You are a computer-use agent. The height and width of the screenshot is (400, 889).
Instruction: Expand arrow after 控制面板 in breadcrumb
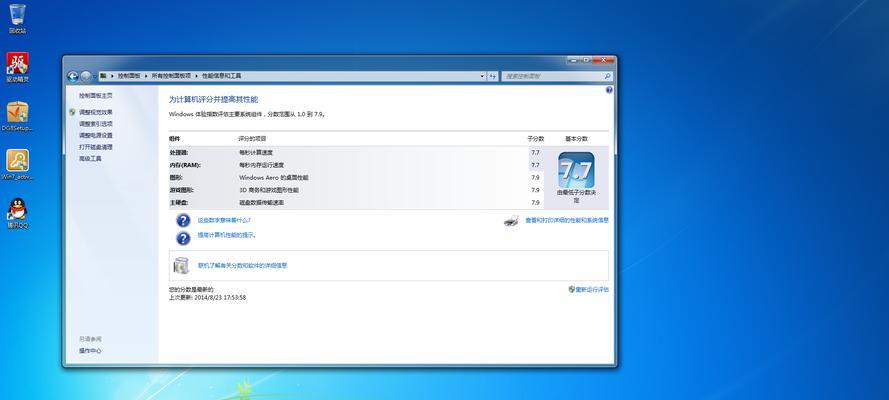tap(146, 76)
